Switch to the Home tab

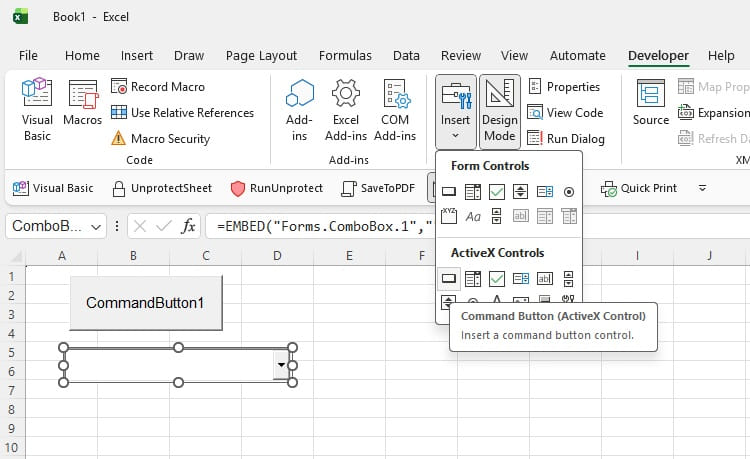point(82,56)
